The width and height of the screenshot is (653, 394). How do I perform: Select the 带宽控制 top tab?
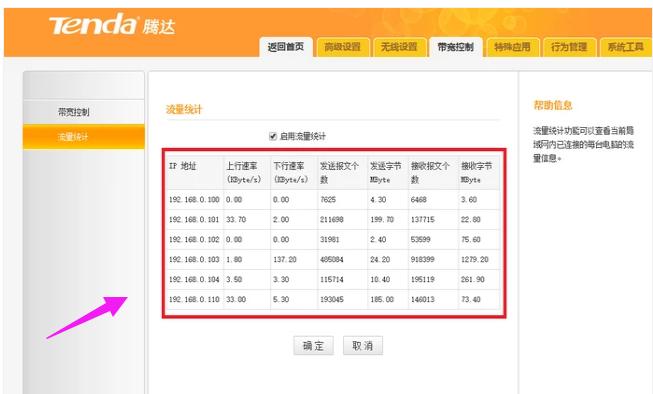coord(456,47)
